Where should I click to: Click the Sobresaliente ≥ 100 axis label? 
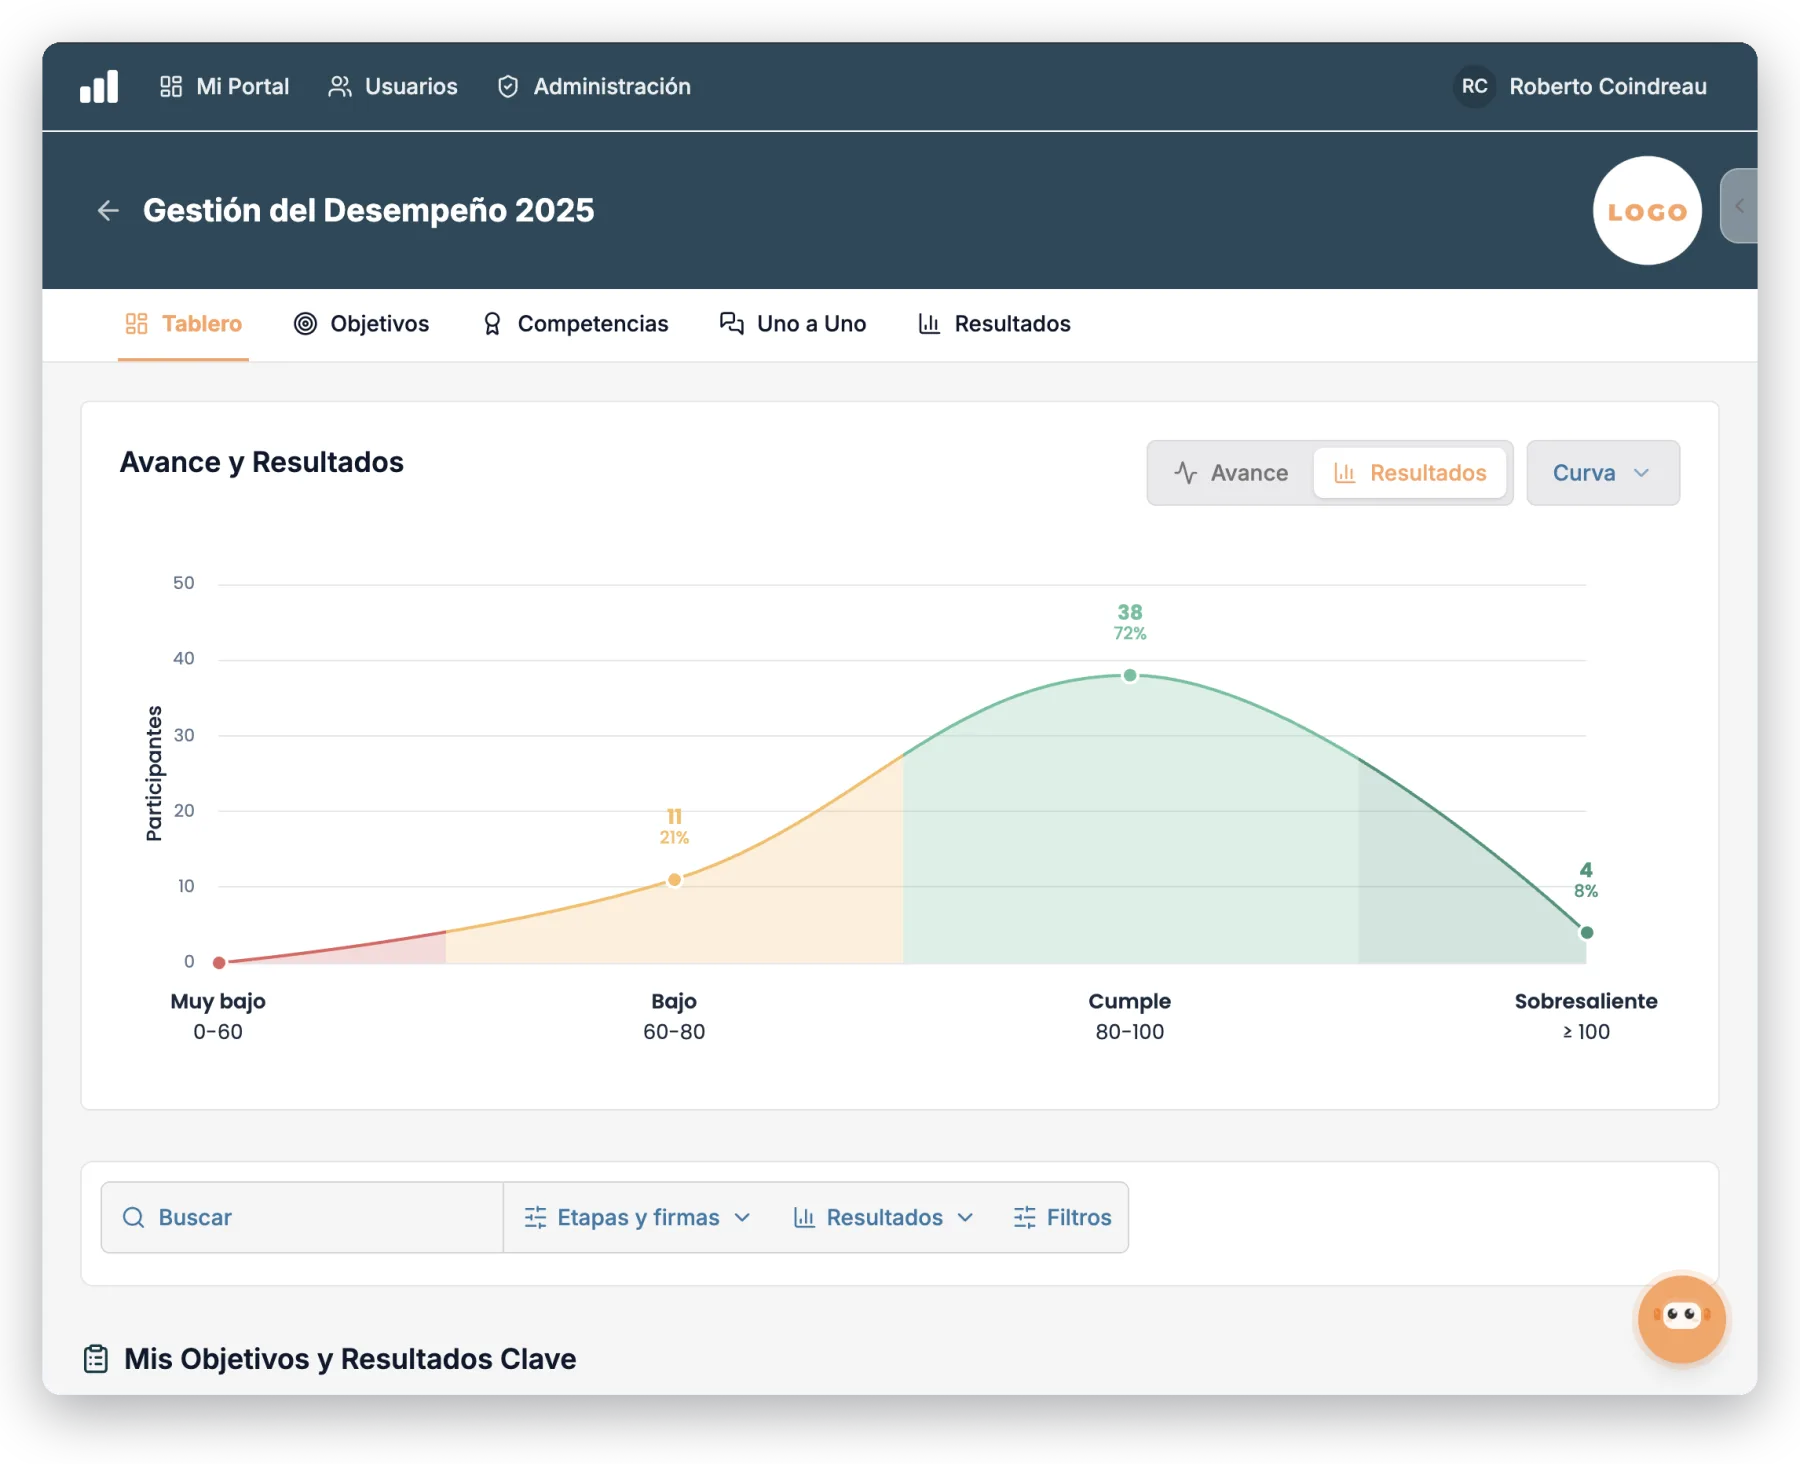click(1586, 1016)
